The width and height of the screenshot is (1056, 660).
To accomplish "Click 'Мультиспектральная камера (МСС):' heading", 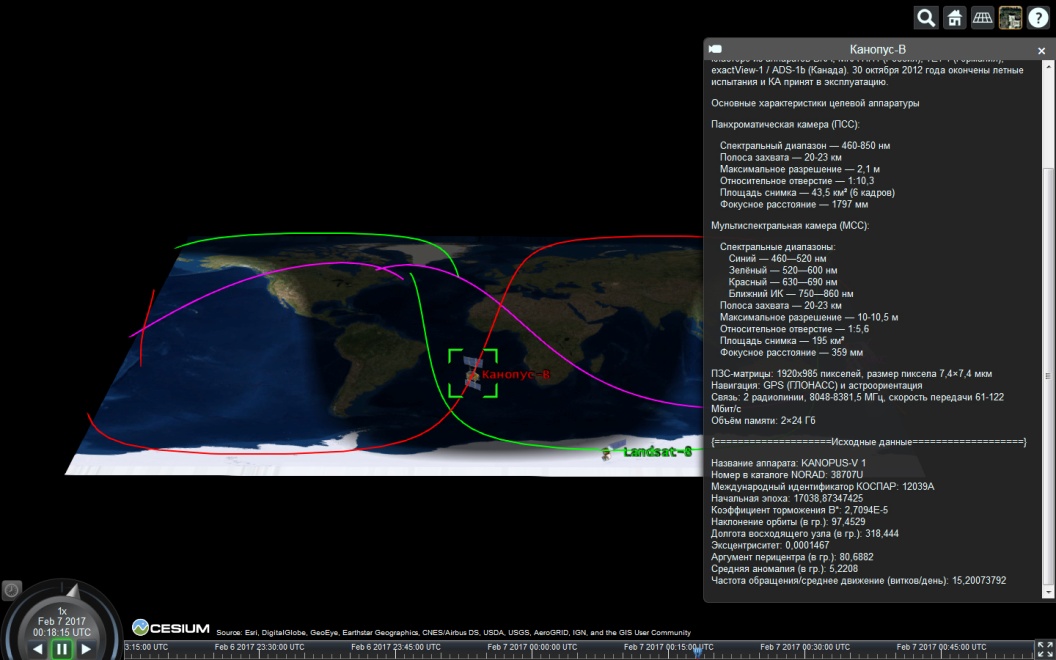I will click(790, 226).
